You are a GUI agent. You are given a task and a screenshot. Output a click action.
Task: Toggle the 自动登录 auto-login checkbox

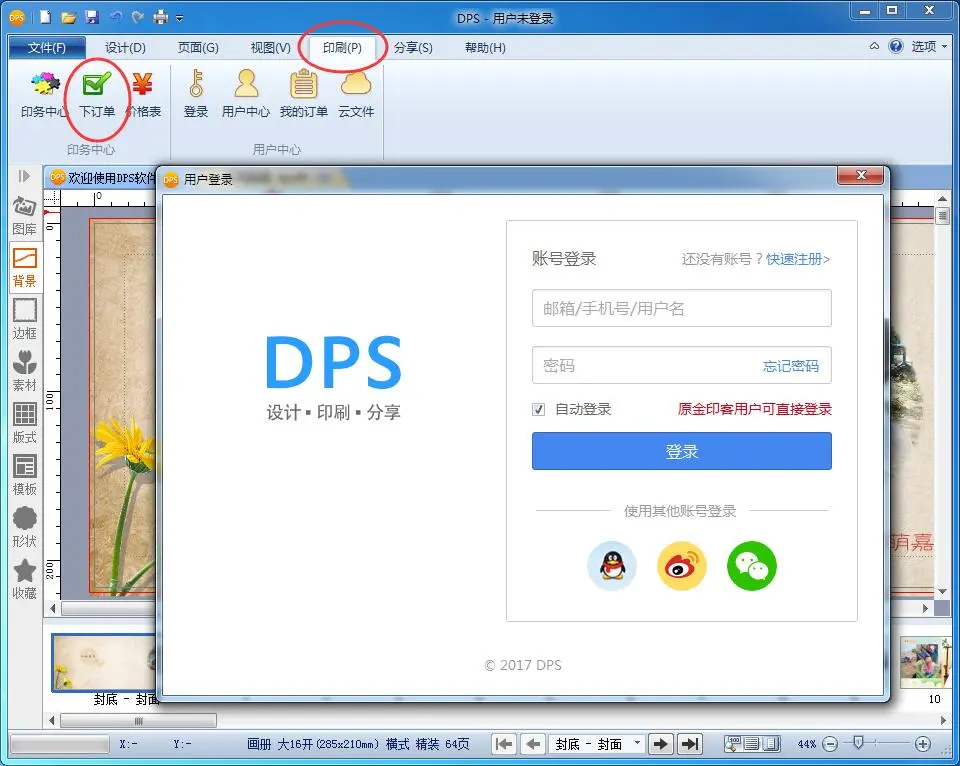[x=539, y=409]
